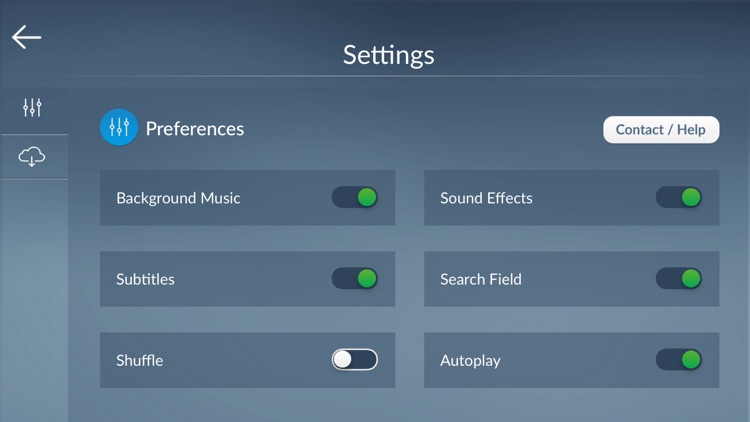Image resolution: width=750 pixels, height=422 pixels.
Task: Switch off the Search Field toggle
Action: click(x=679, y=278)
